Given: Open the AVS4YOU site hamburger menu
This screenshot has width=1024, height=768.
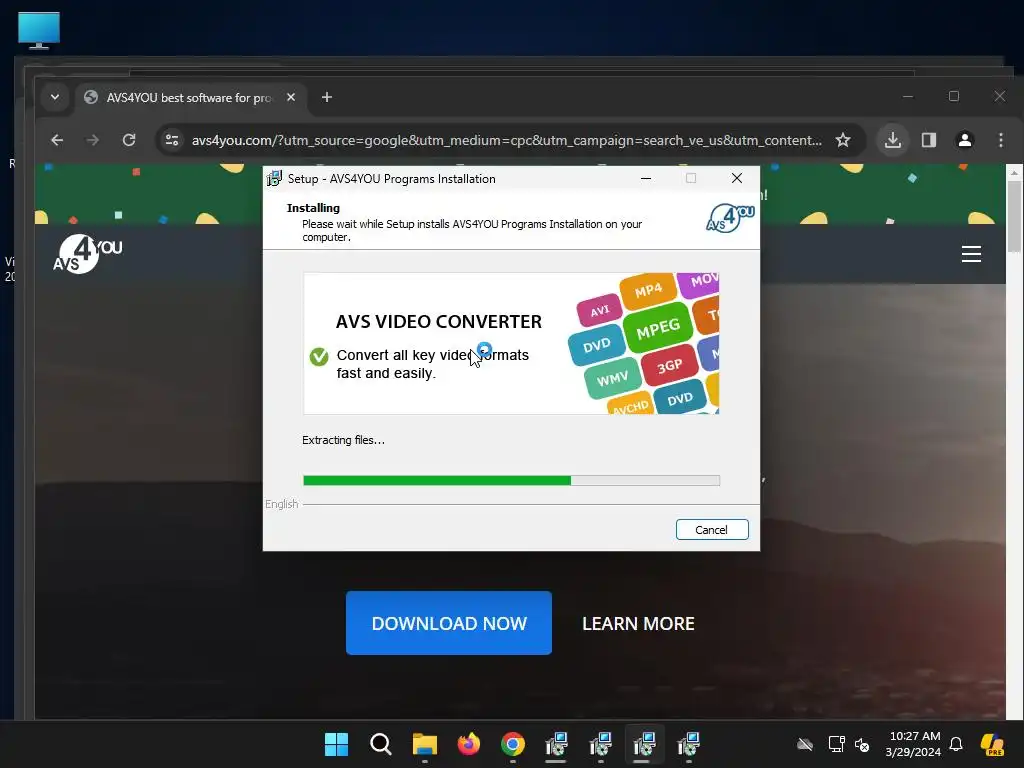Looking at the screenshot, I should [971, 254].
